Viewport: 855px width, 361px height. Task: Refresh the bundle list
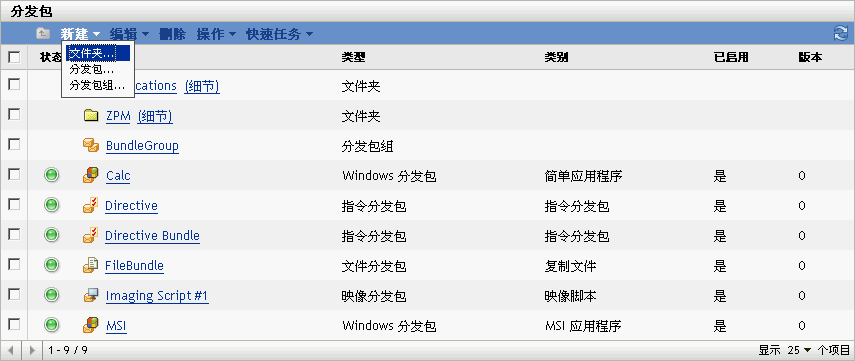coord(840,33)
